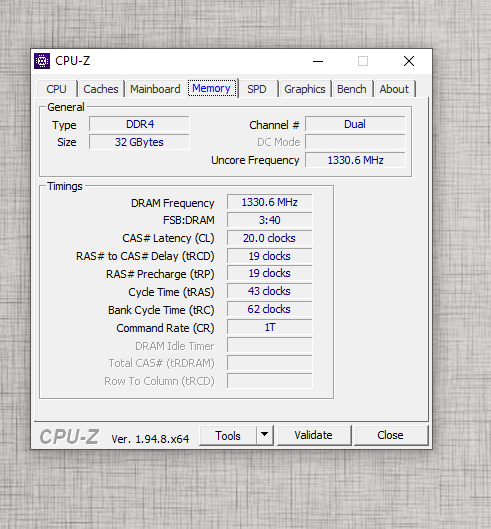
Task: Click the DRAM Frequency 1330.6 MHz value
Action: (x=270, y=202)
